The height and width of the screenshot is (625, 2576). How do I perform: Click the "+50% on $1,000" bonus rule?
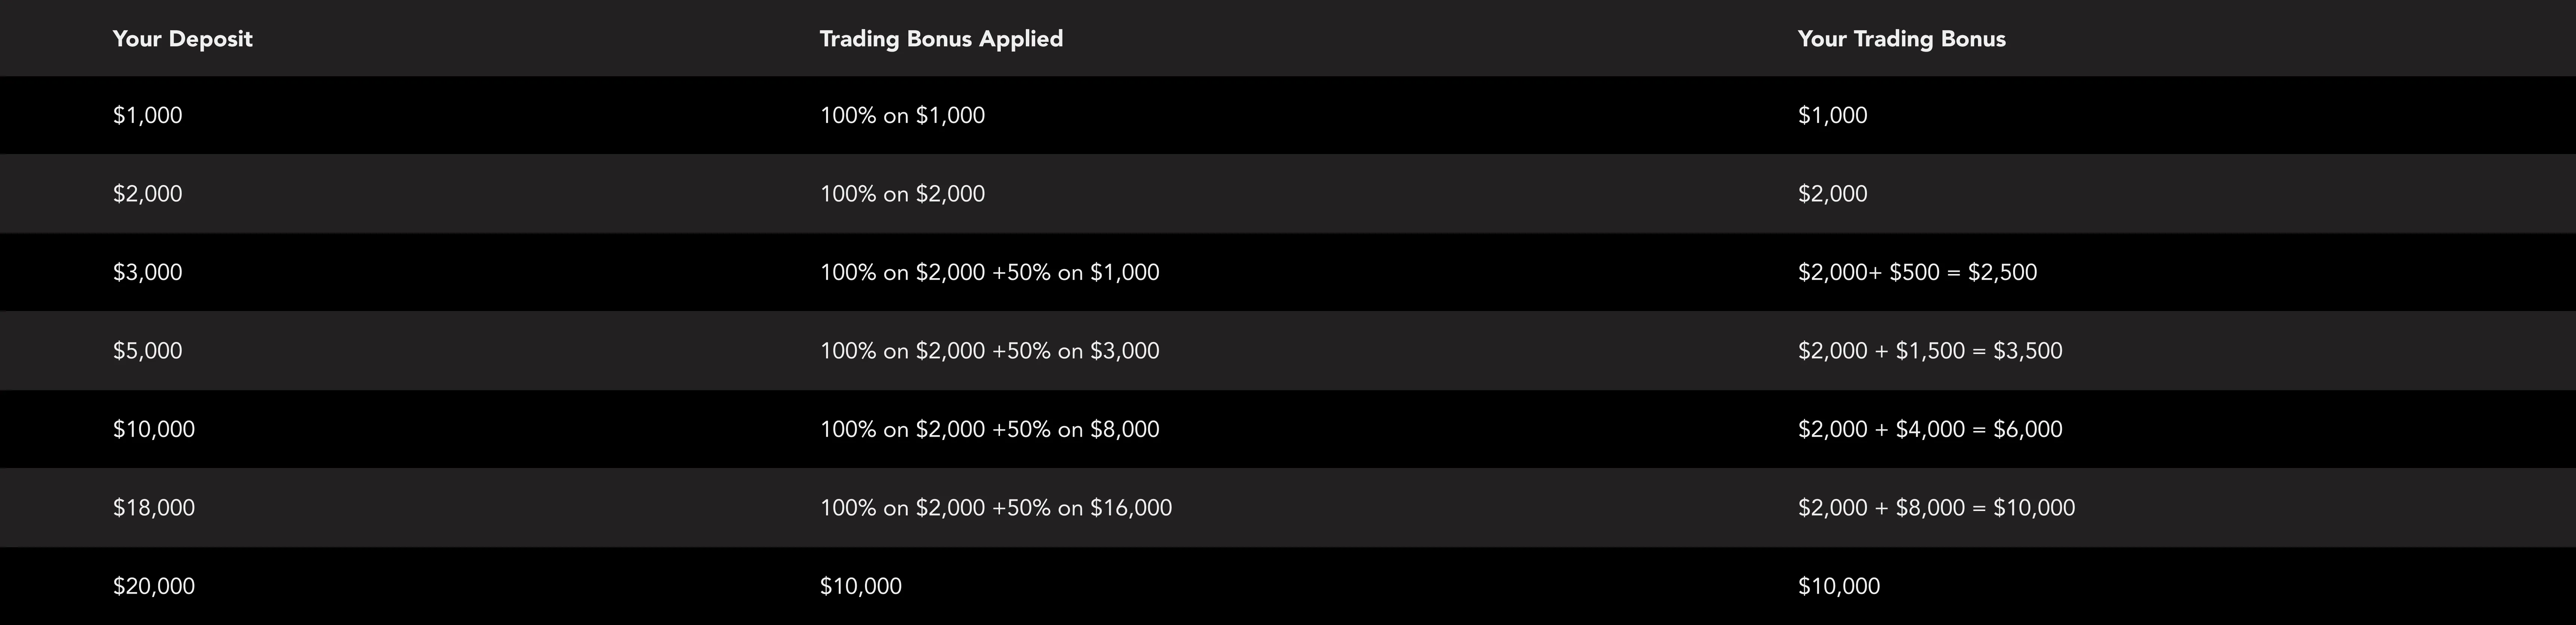(1076, 272)
